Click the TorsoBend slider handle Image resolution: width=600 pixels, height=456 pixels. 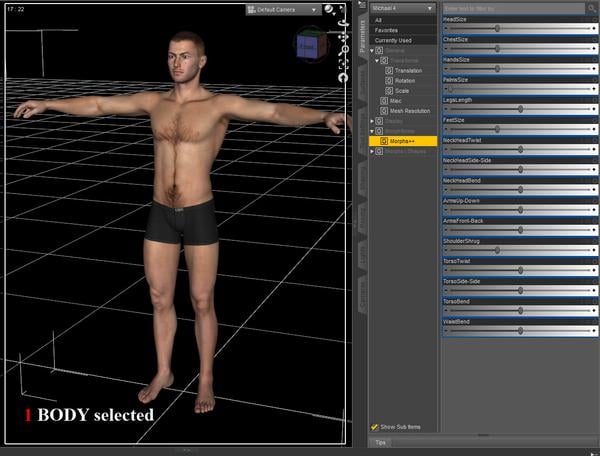[520, 311]
